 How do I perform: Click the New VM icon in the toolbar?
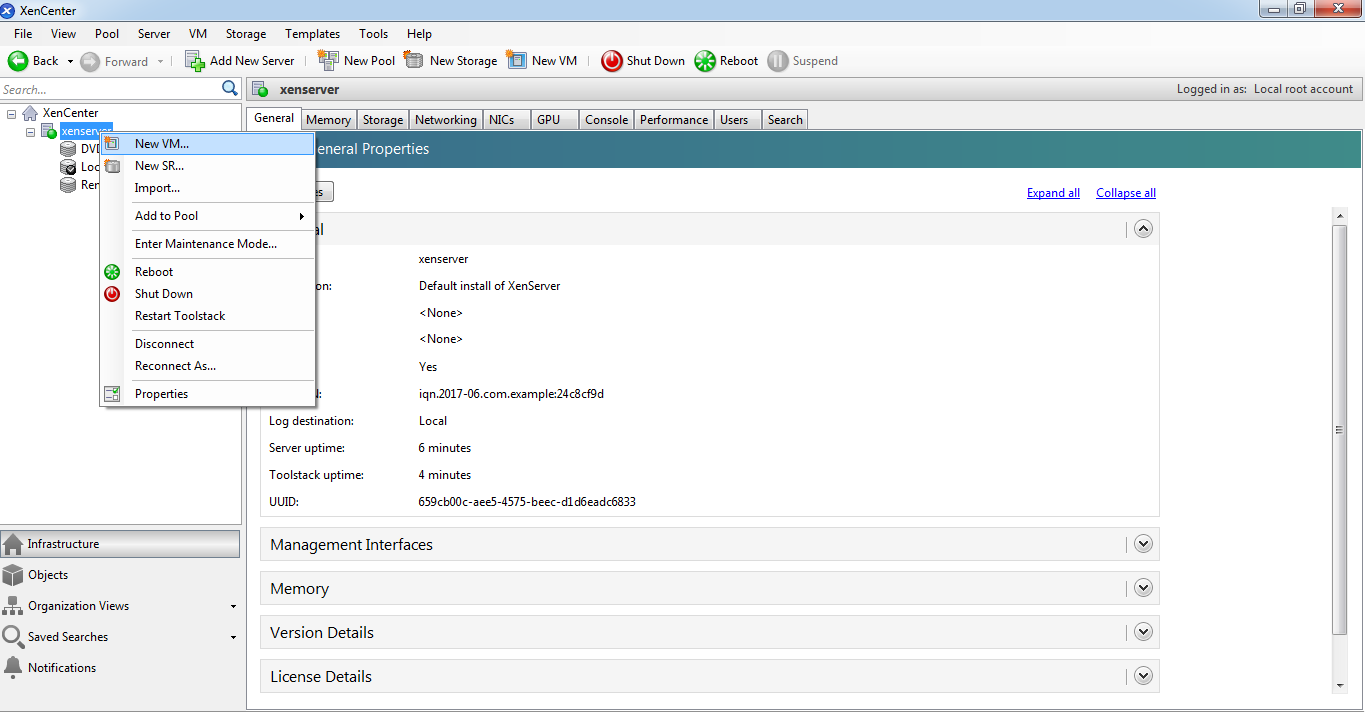[x=516, y=61]
